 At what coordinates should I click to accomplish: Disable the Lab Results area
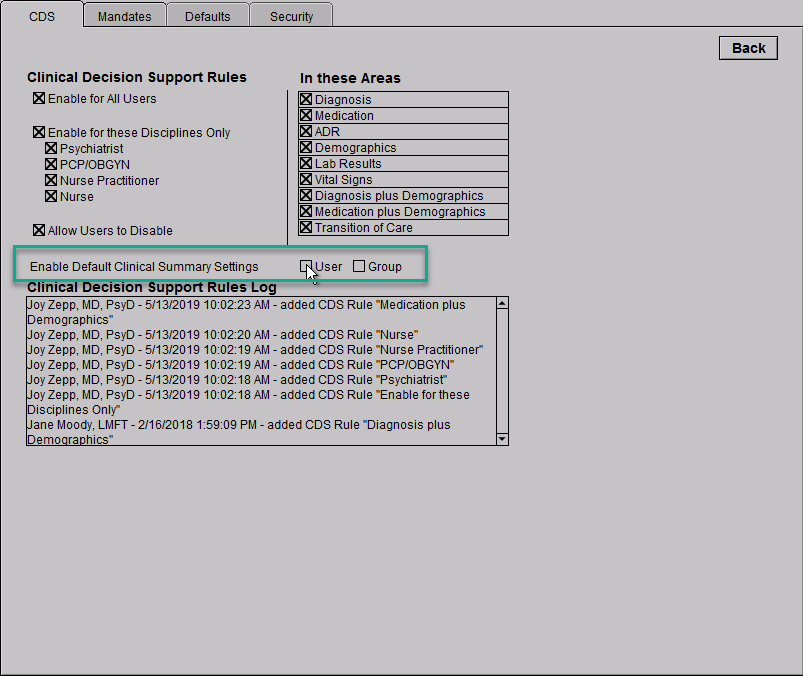(307, 164)
